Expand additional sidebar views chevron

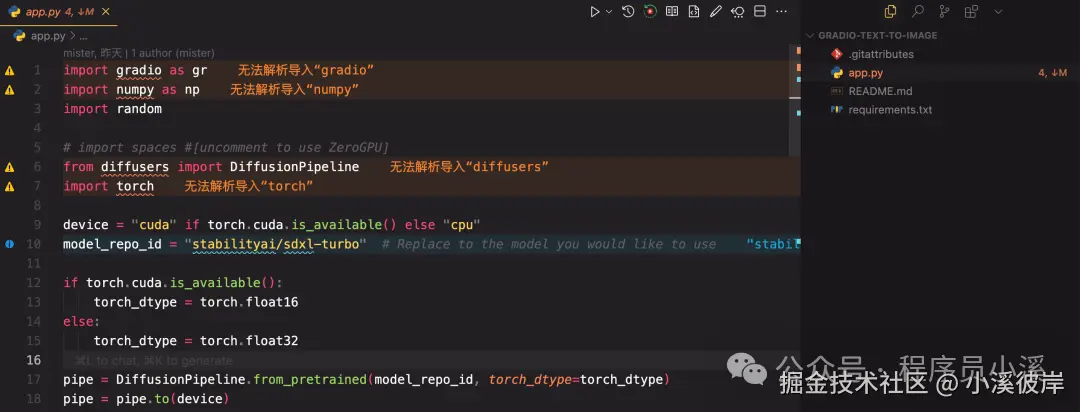click(x=998, y=12)
